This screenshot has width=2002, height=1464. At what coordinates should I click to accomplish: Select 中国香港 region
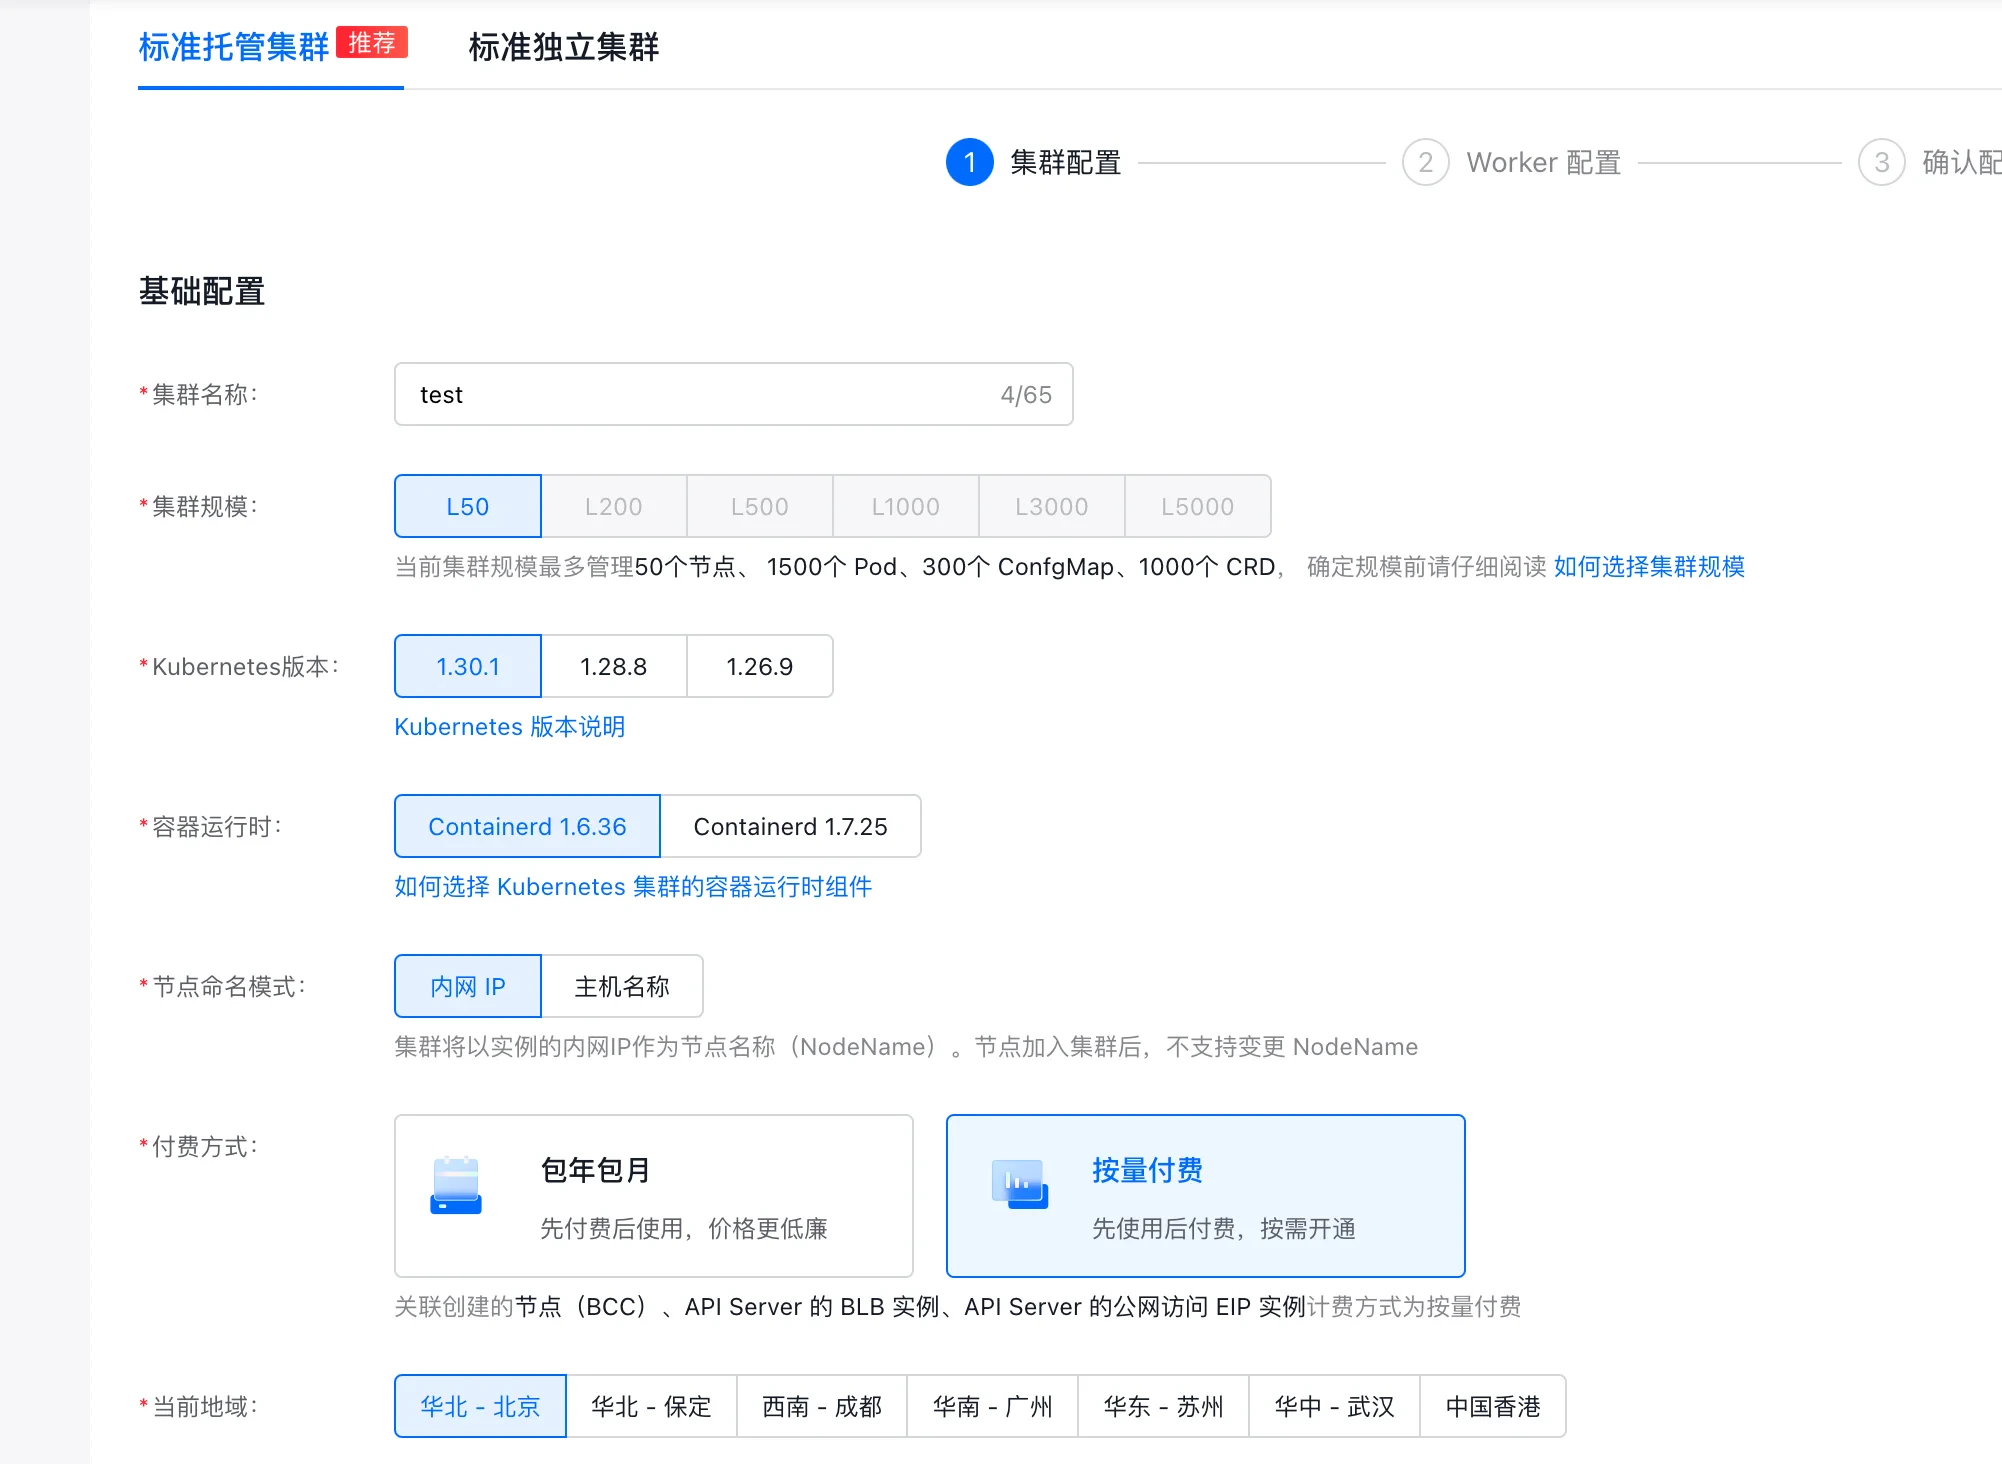(1492, 1407)
